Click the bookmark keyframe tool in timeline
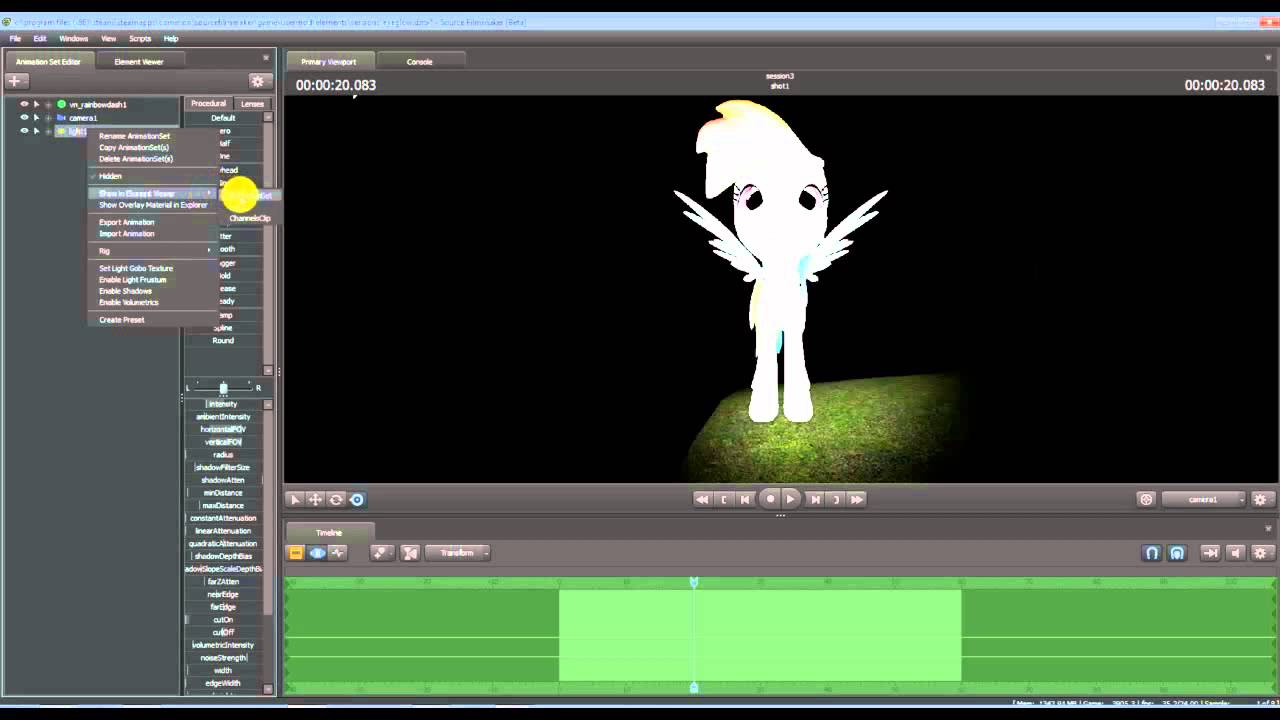Image resolution: width=1280 pixels, height=720 pixels. (x=381, y=552)
